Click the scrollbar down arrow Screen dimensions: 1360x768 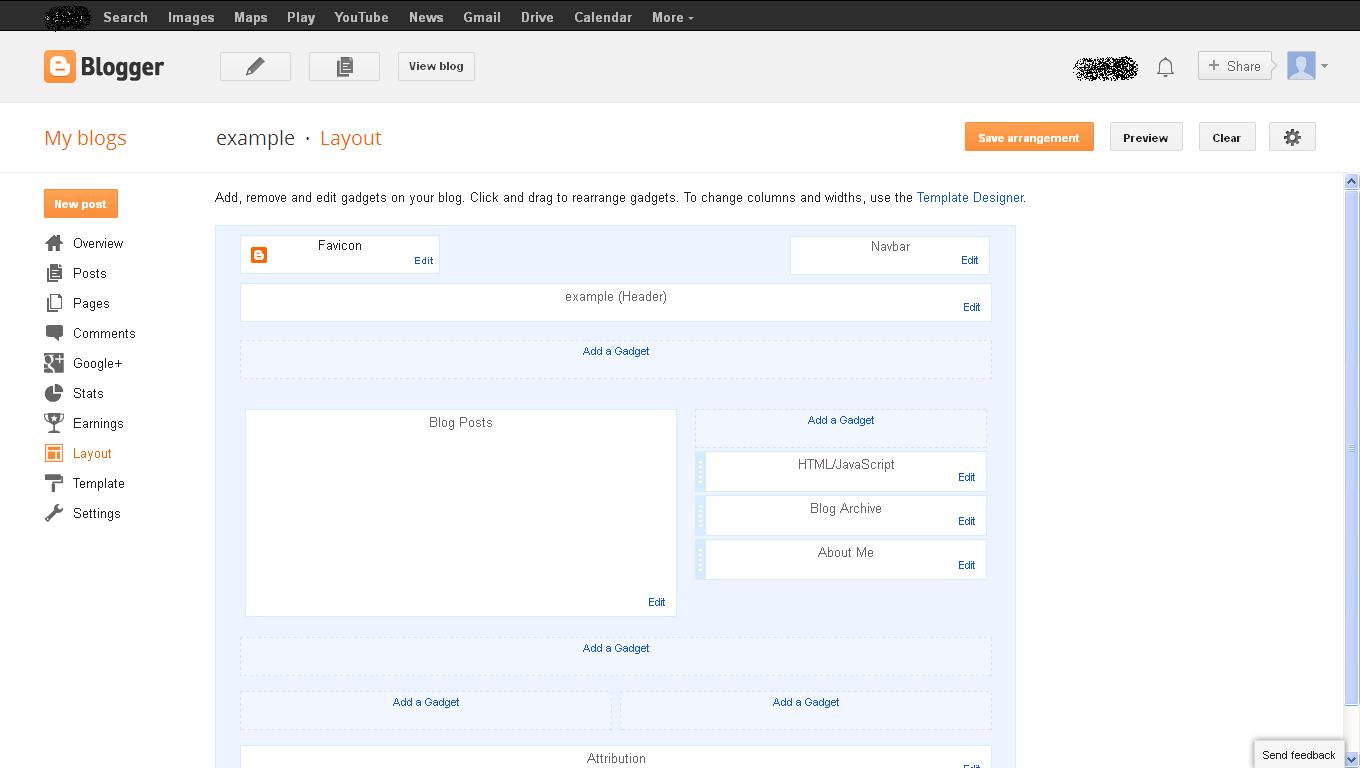coord(1351,759)
